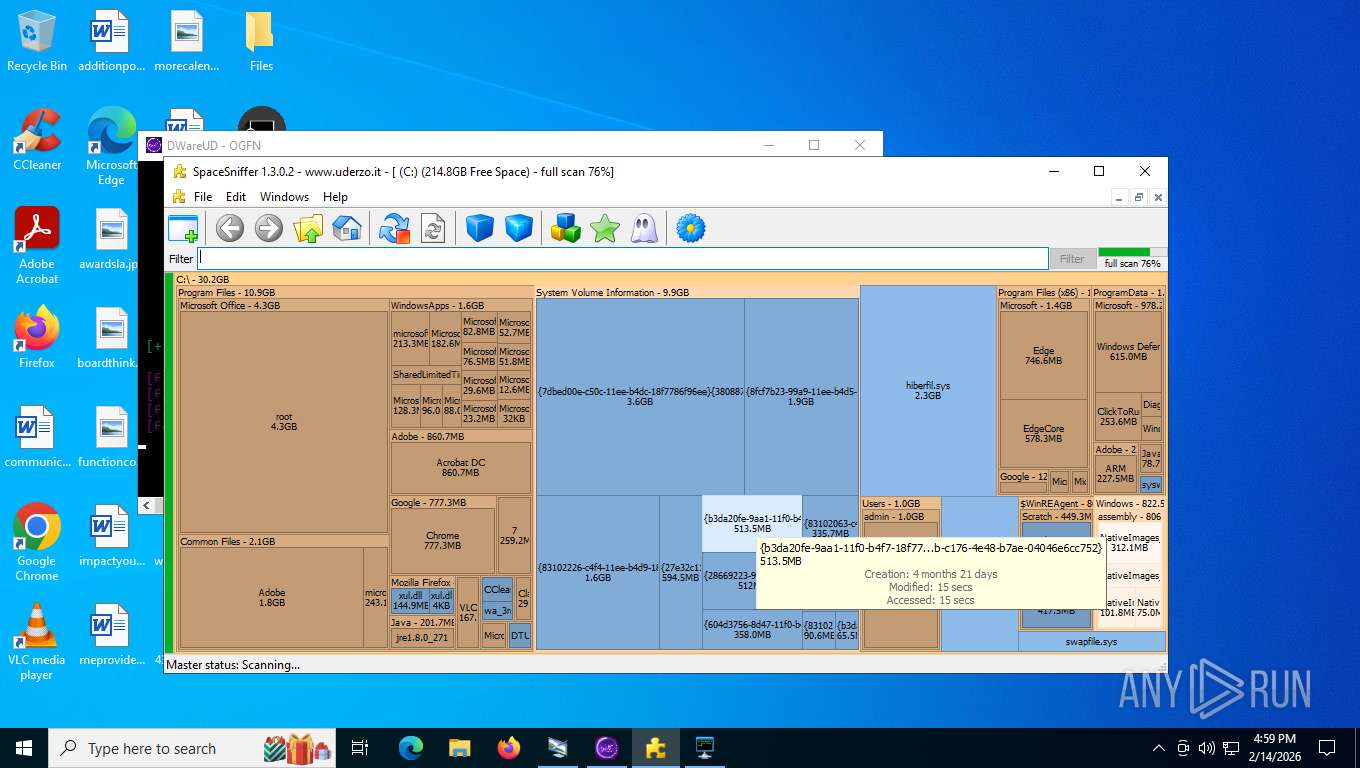Select the {7dbed00e 3.6GB block
The height and width of the screenshot is (768, 1360).
pyautogui.click(x=640, y=396)
